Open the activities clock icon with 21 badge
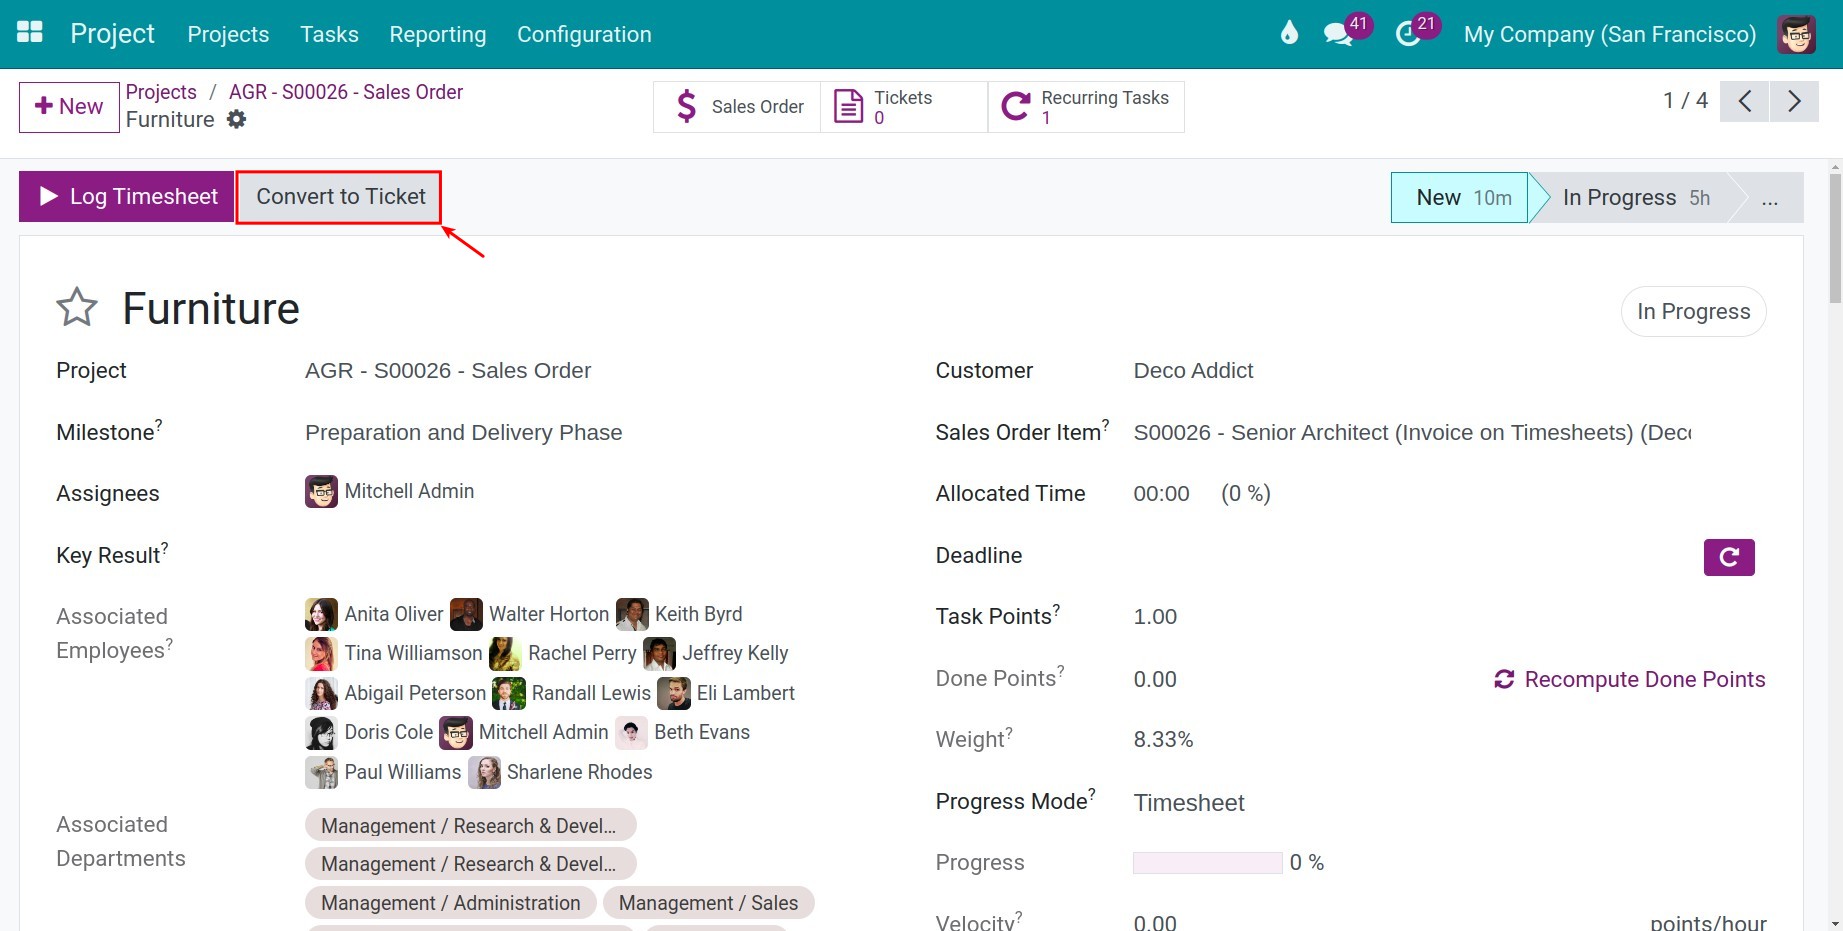This screenshot has width=1843, height=931. pyautogui.click(x=1408, y=34)
